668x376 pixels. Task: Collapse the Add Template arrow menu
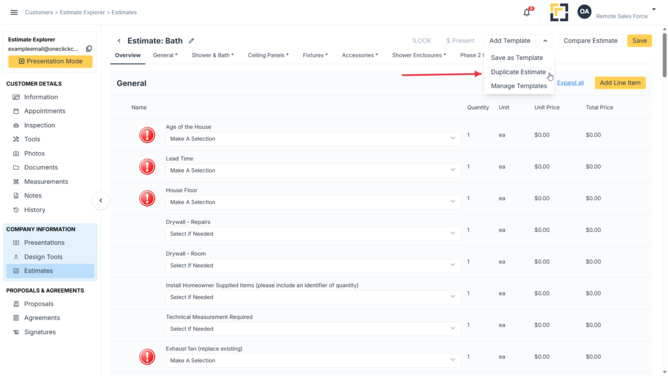545,41
